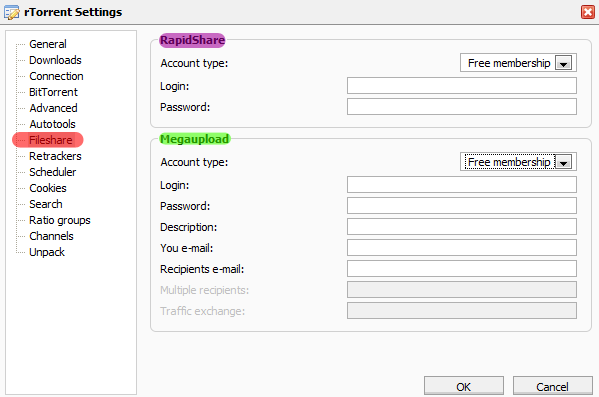The image size is (599, 397).
Task: Open the BitTorrent settings page
Action: [53, 92]
